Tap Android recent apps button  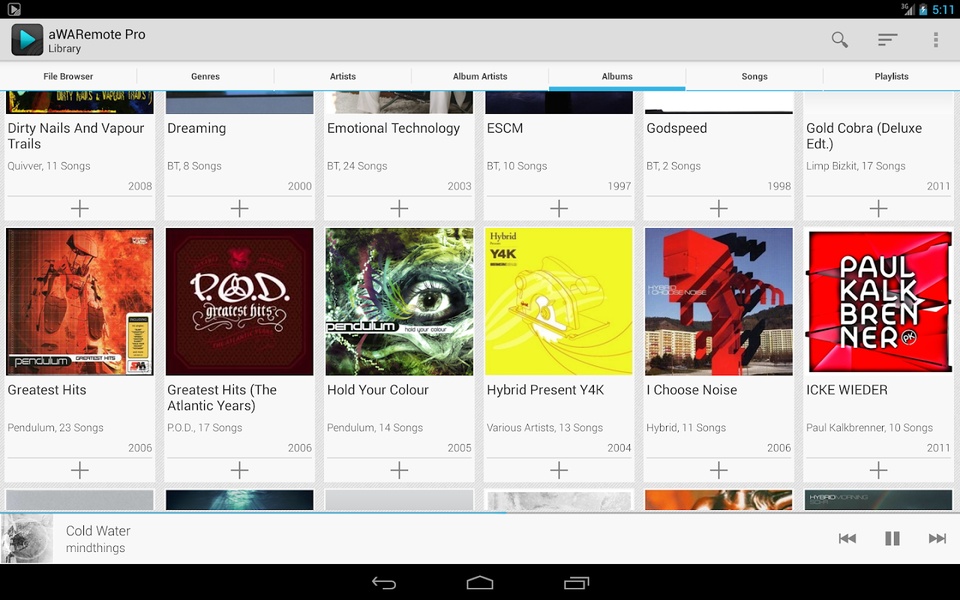click(x=576, y=583)
